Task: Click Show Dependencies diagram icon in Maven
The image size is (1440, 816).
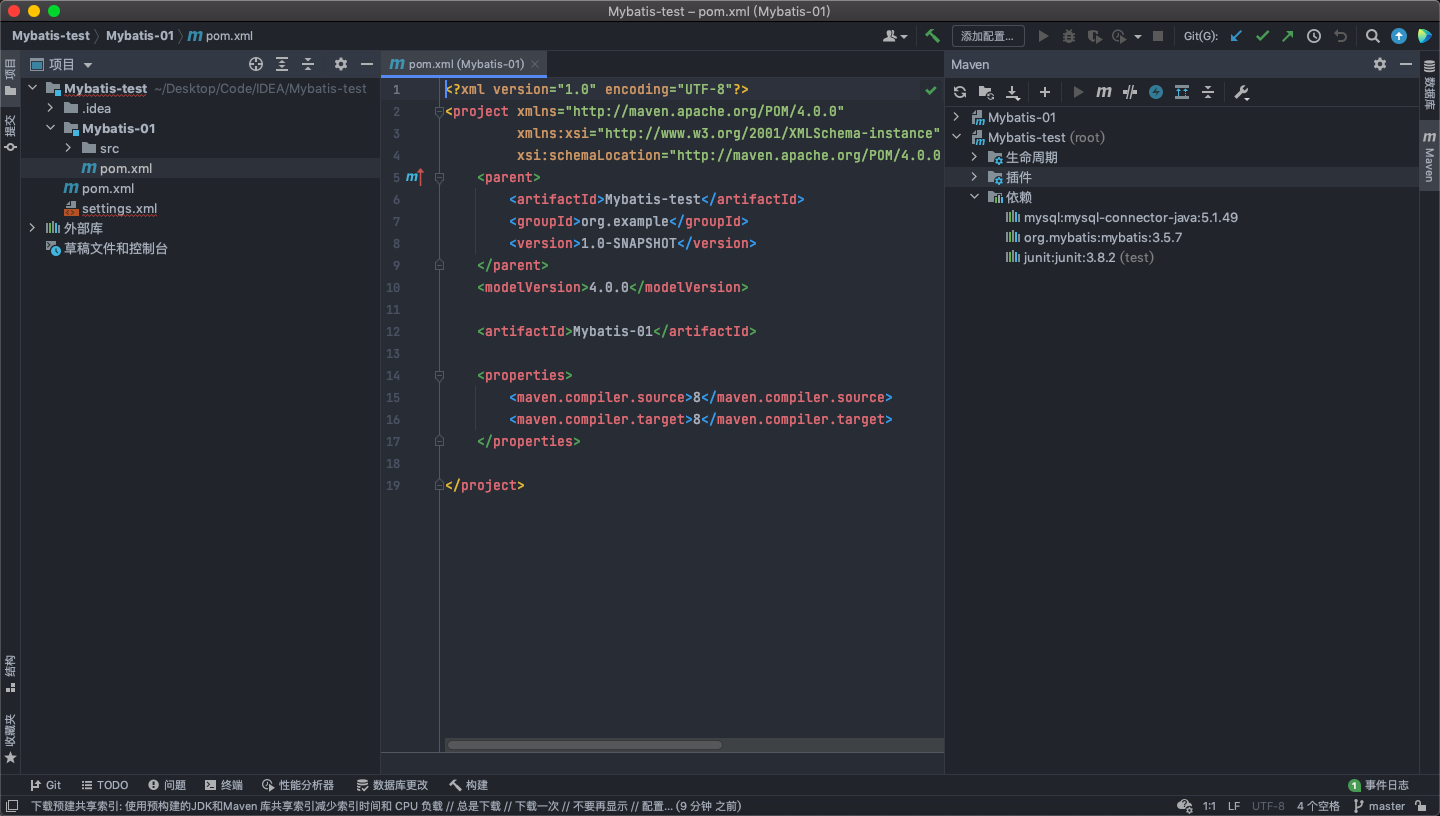Action: point(1182,92)
